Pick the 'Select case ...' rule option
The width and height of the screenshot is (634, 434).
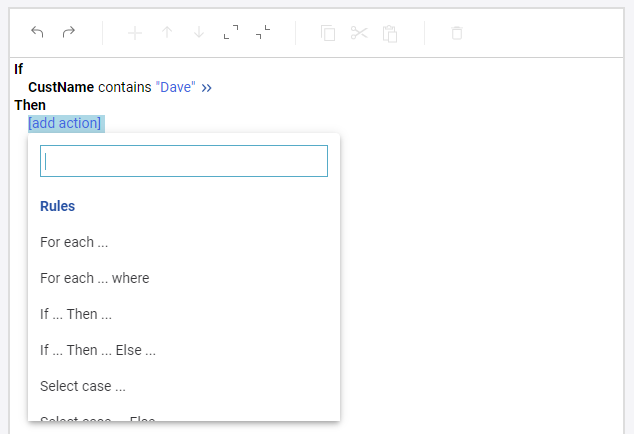tap(82, 386)
